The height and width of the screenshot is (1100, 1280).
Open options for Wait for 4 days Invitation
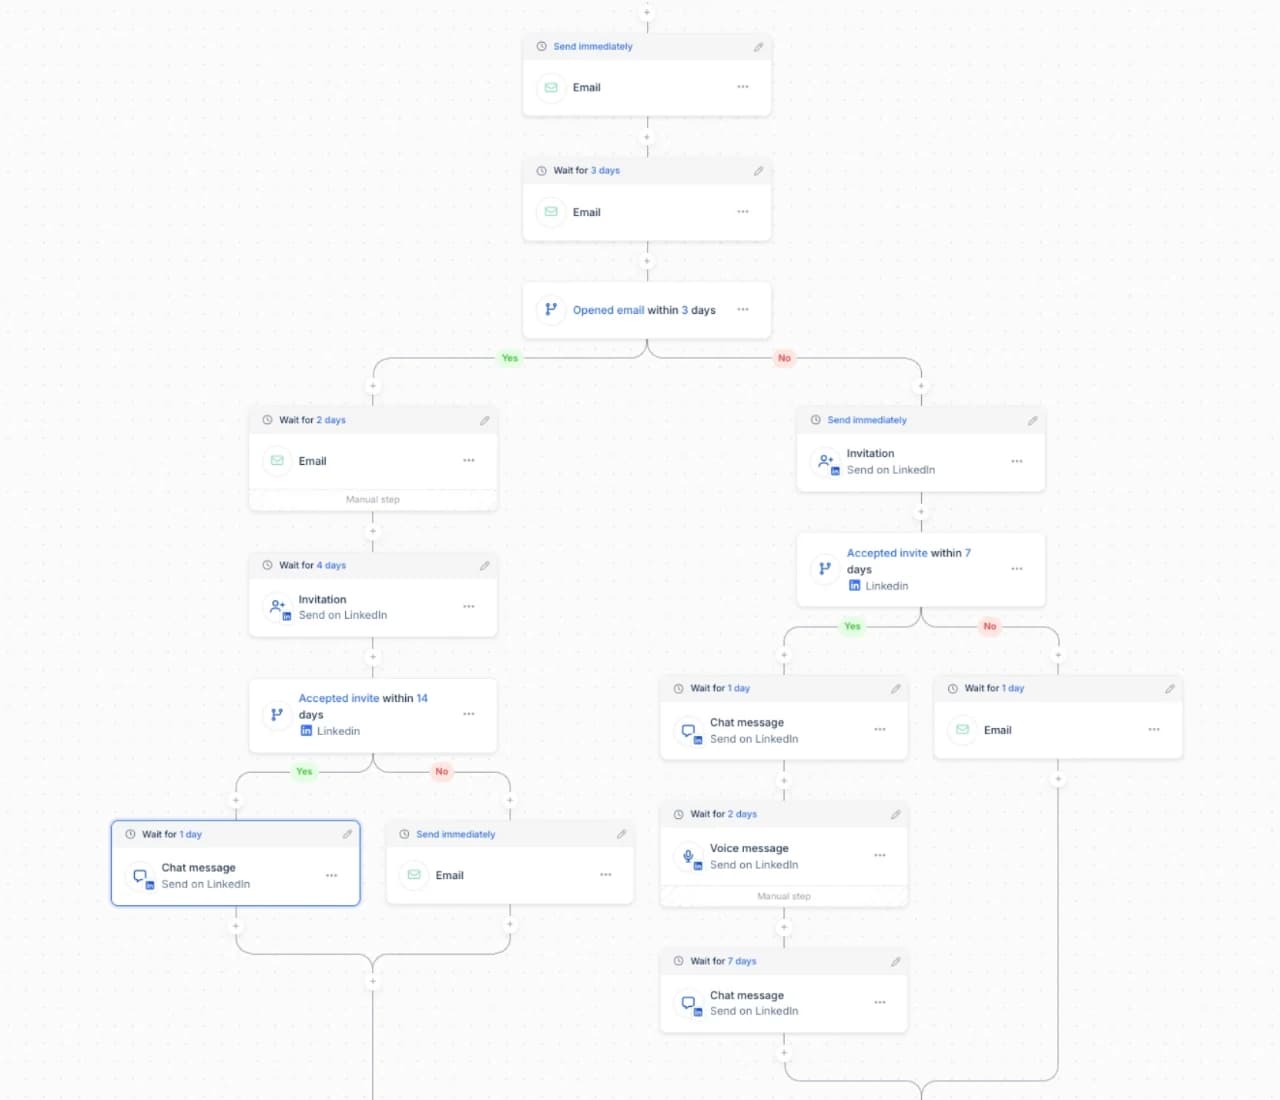[x=469, y=607]
